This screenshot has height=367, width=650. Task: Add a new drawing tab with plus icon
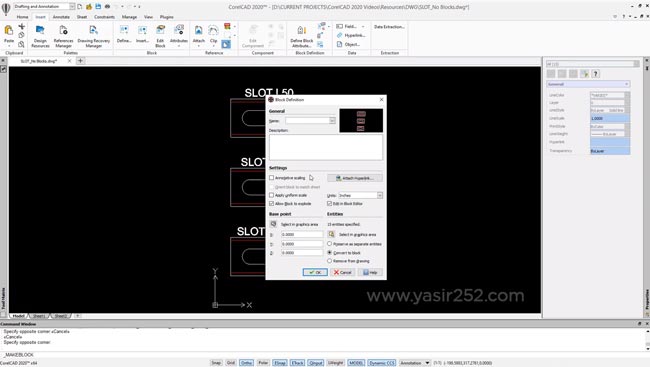tap(80, 61)
